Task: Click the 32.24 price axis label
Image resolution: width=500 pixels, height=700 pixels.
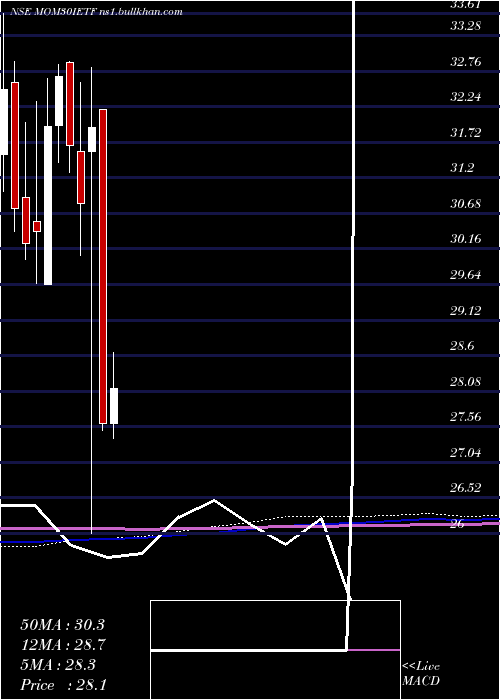Action: coord(466,97)
